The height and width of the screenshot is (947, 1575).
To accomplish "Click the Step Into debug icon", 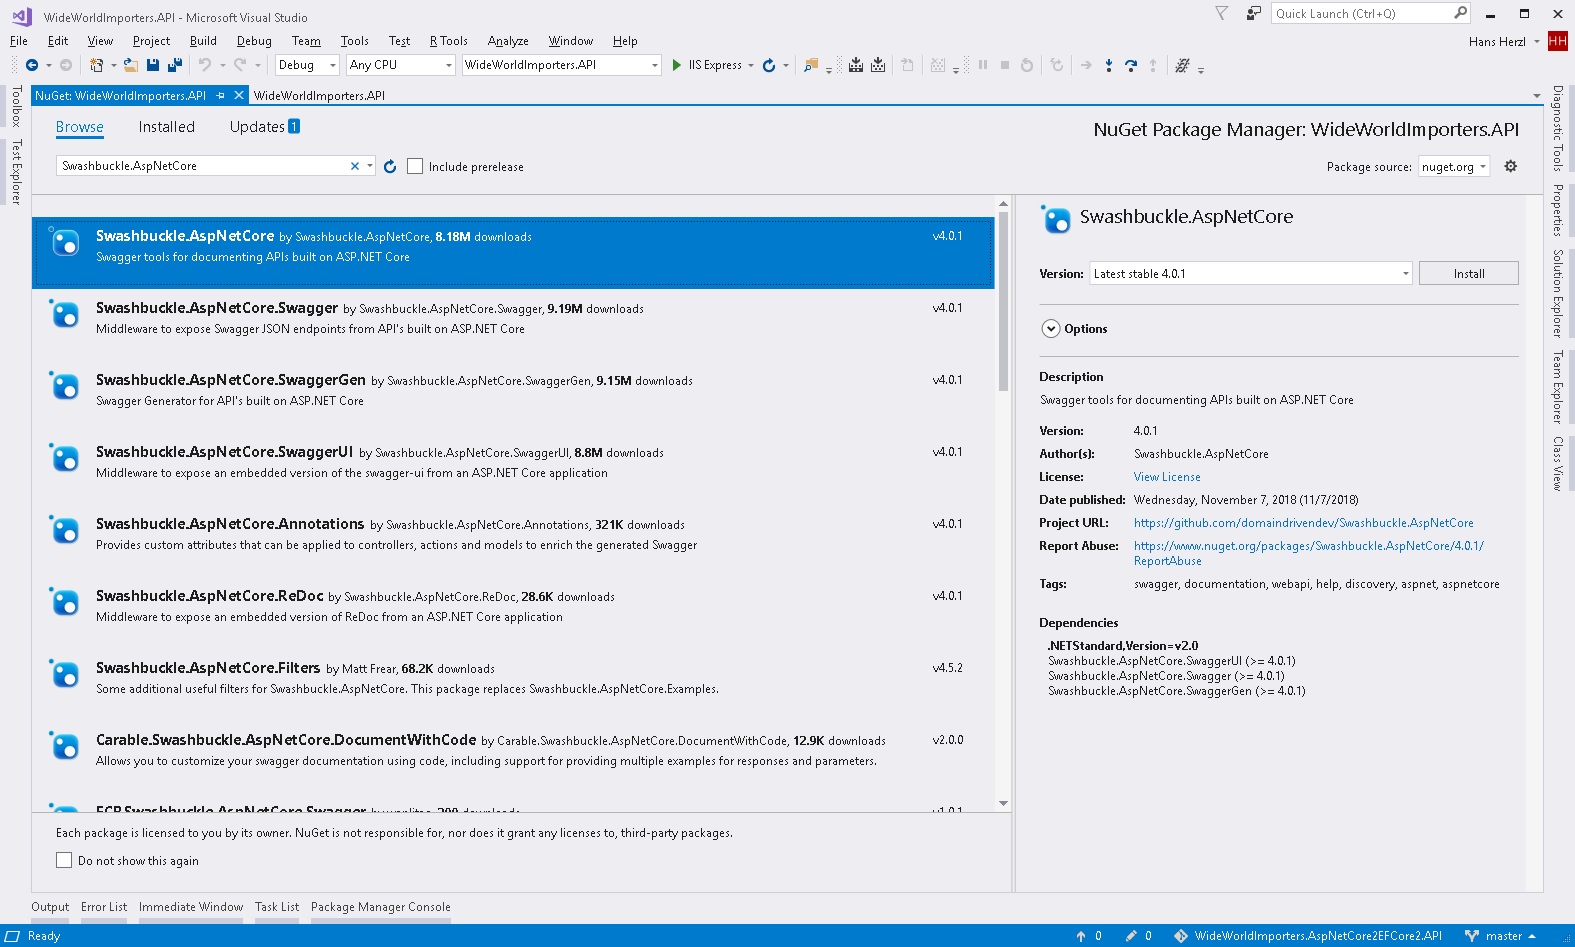I will coord(1108,65).
